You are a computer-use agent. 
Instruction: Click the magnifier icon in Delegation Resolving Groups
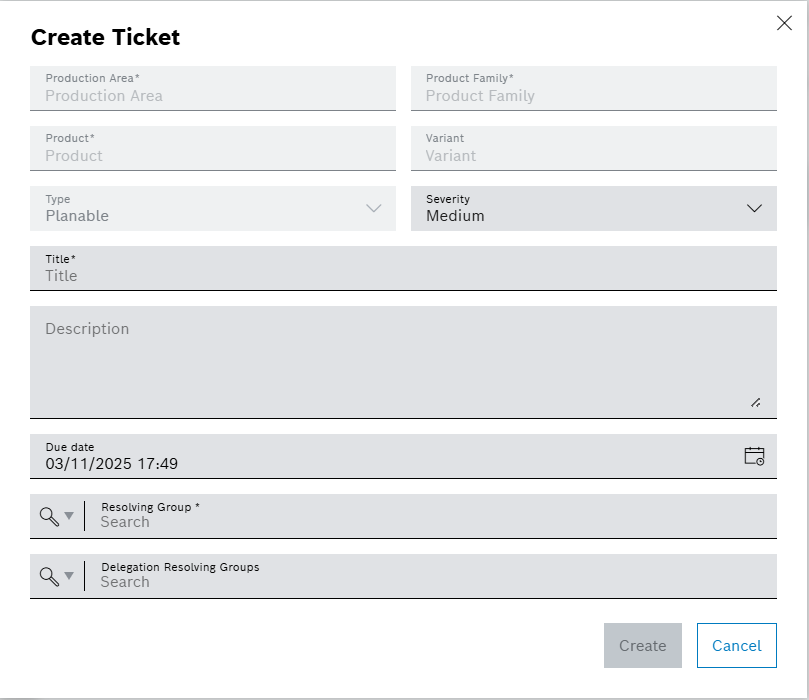click(46, 576)
